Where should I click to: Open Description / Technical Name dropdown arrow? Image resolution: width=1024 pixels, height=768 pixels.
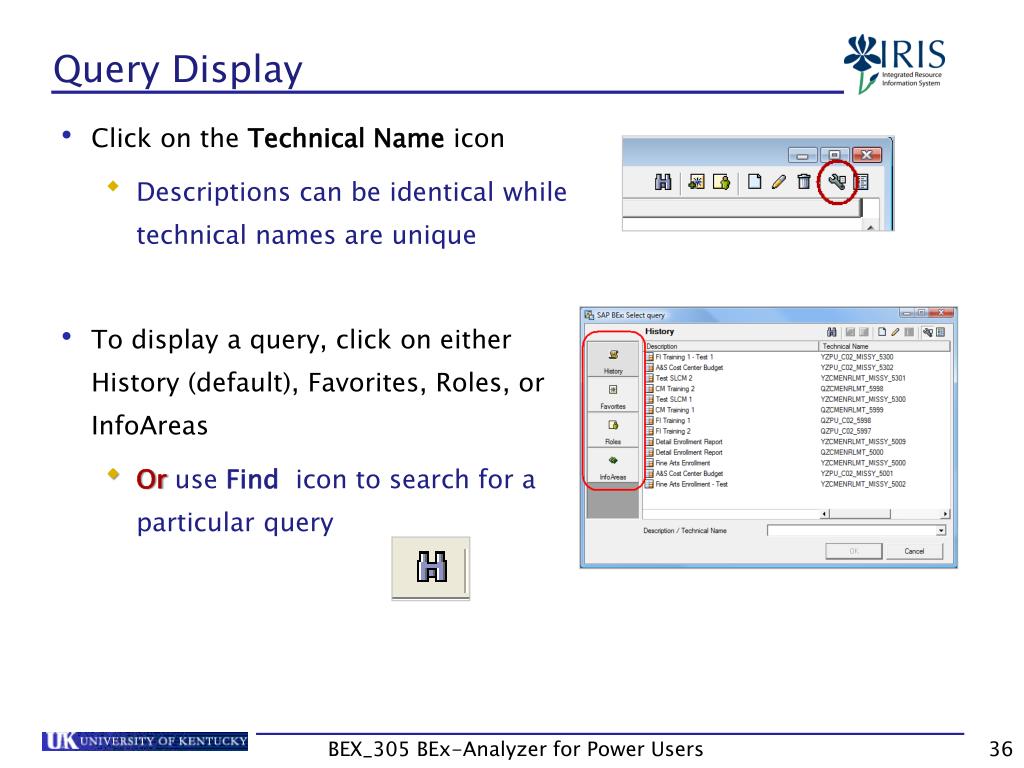(940, 531)
